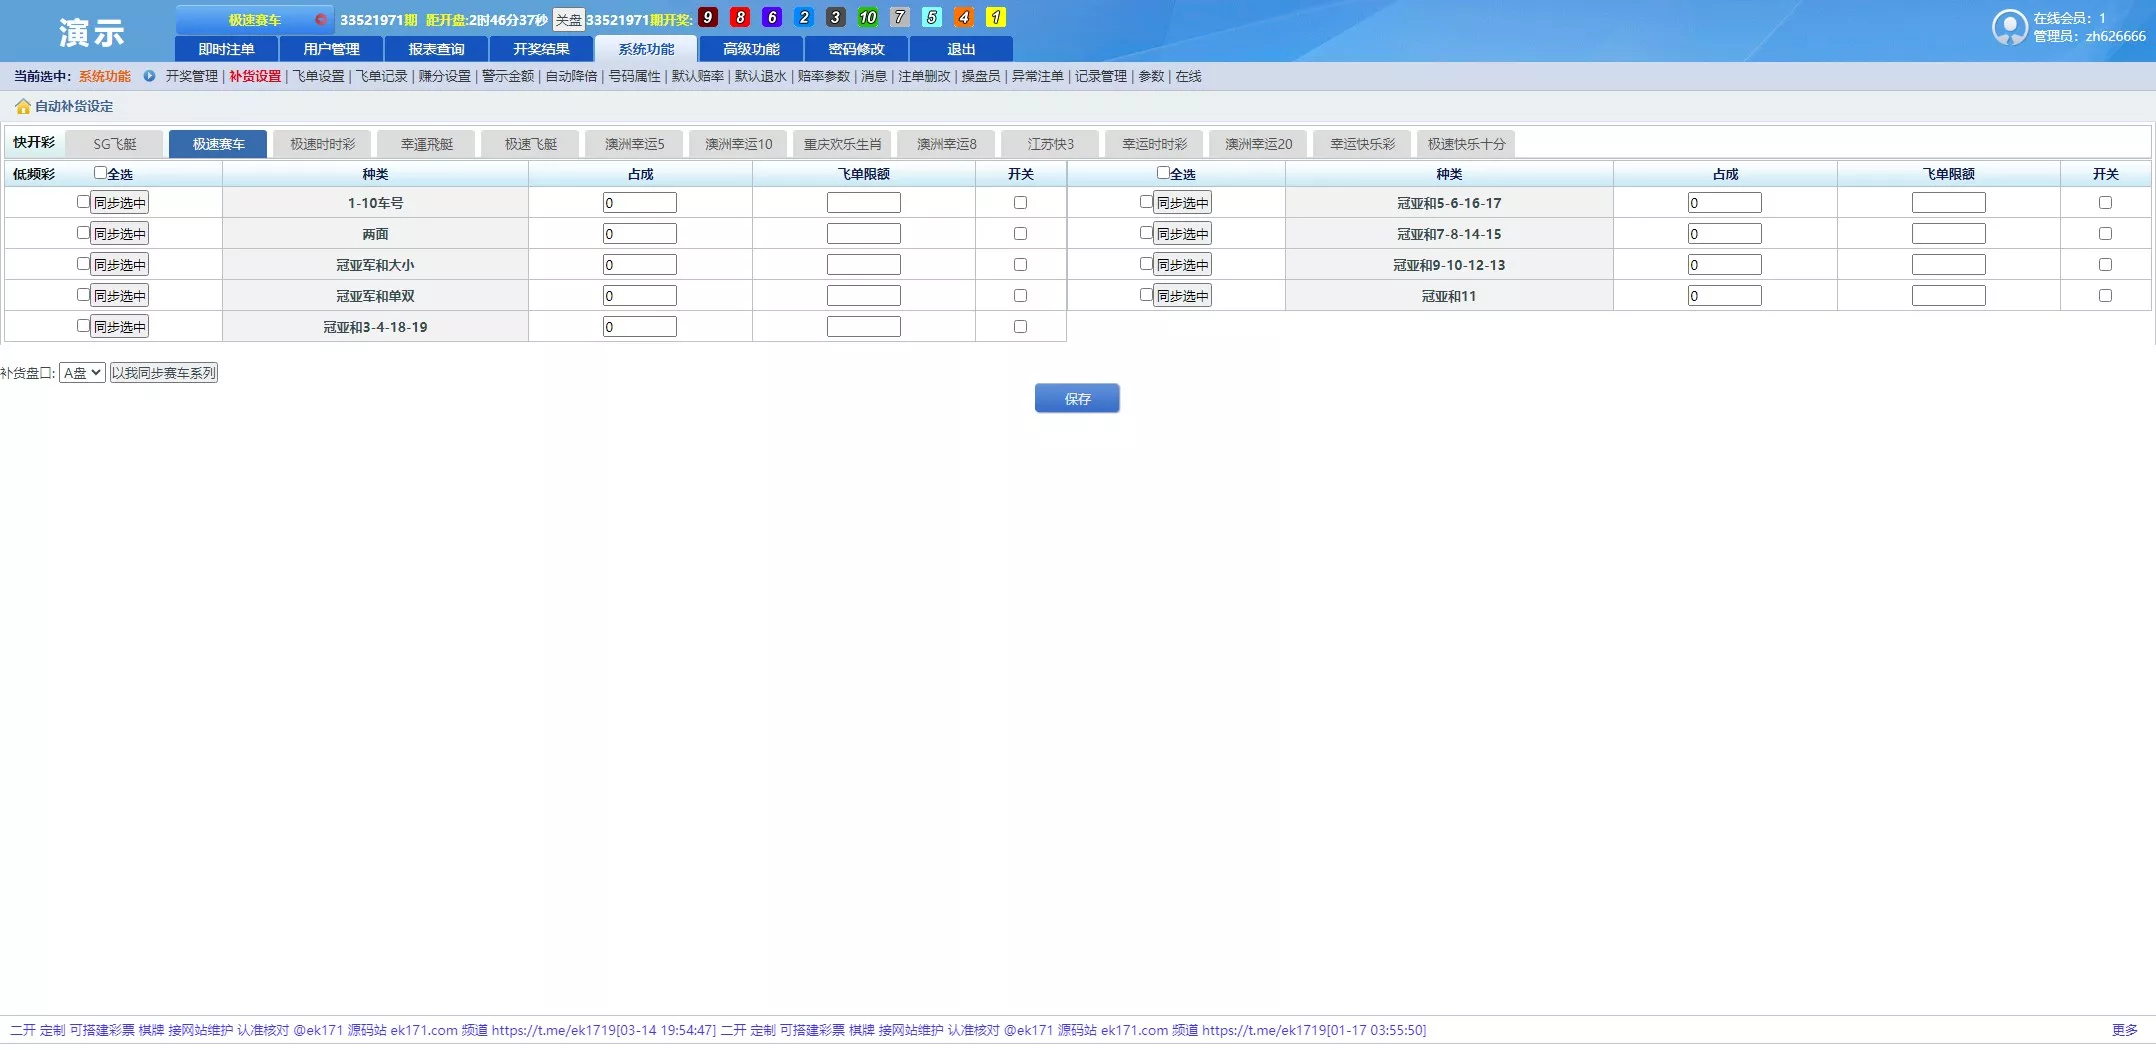
Task: Click the home icon beside 自动补货设定
Action: (22, 107)
